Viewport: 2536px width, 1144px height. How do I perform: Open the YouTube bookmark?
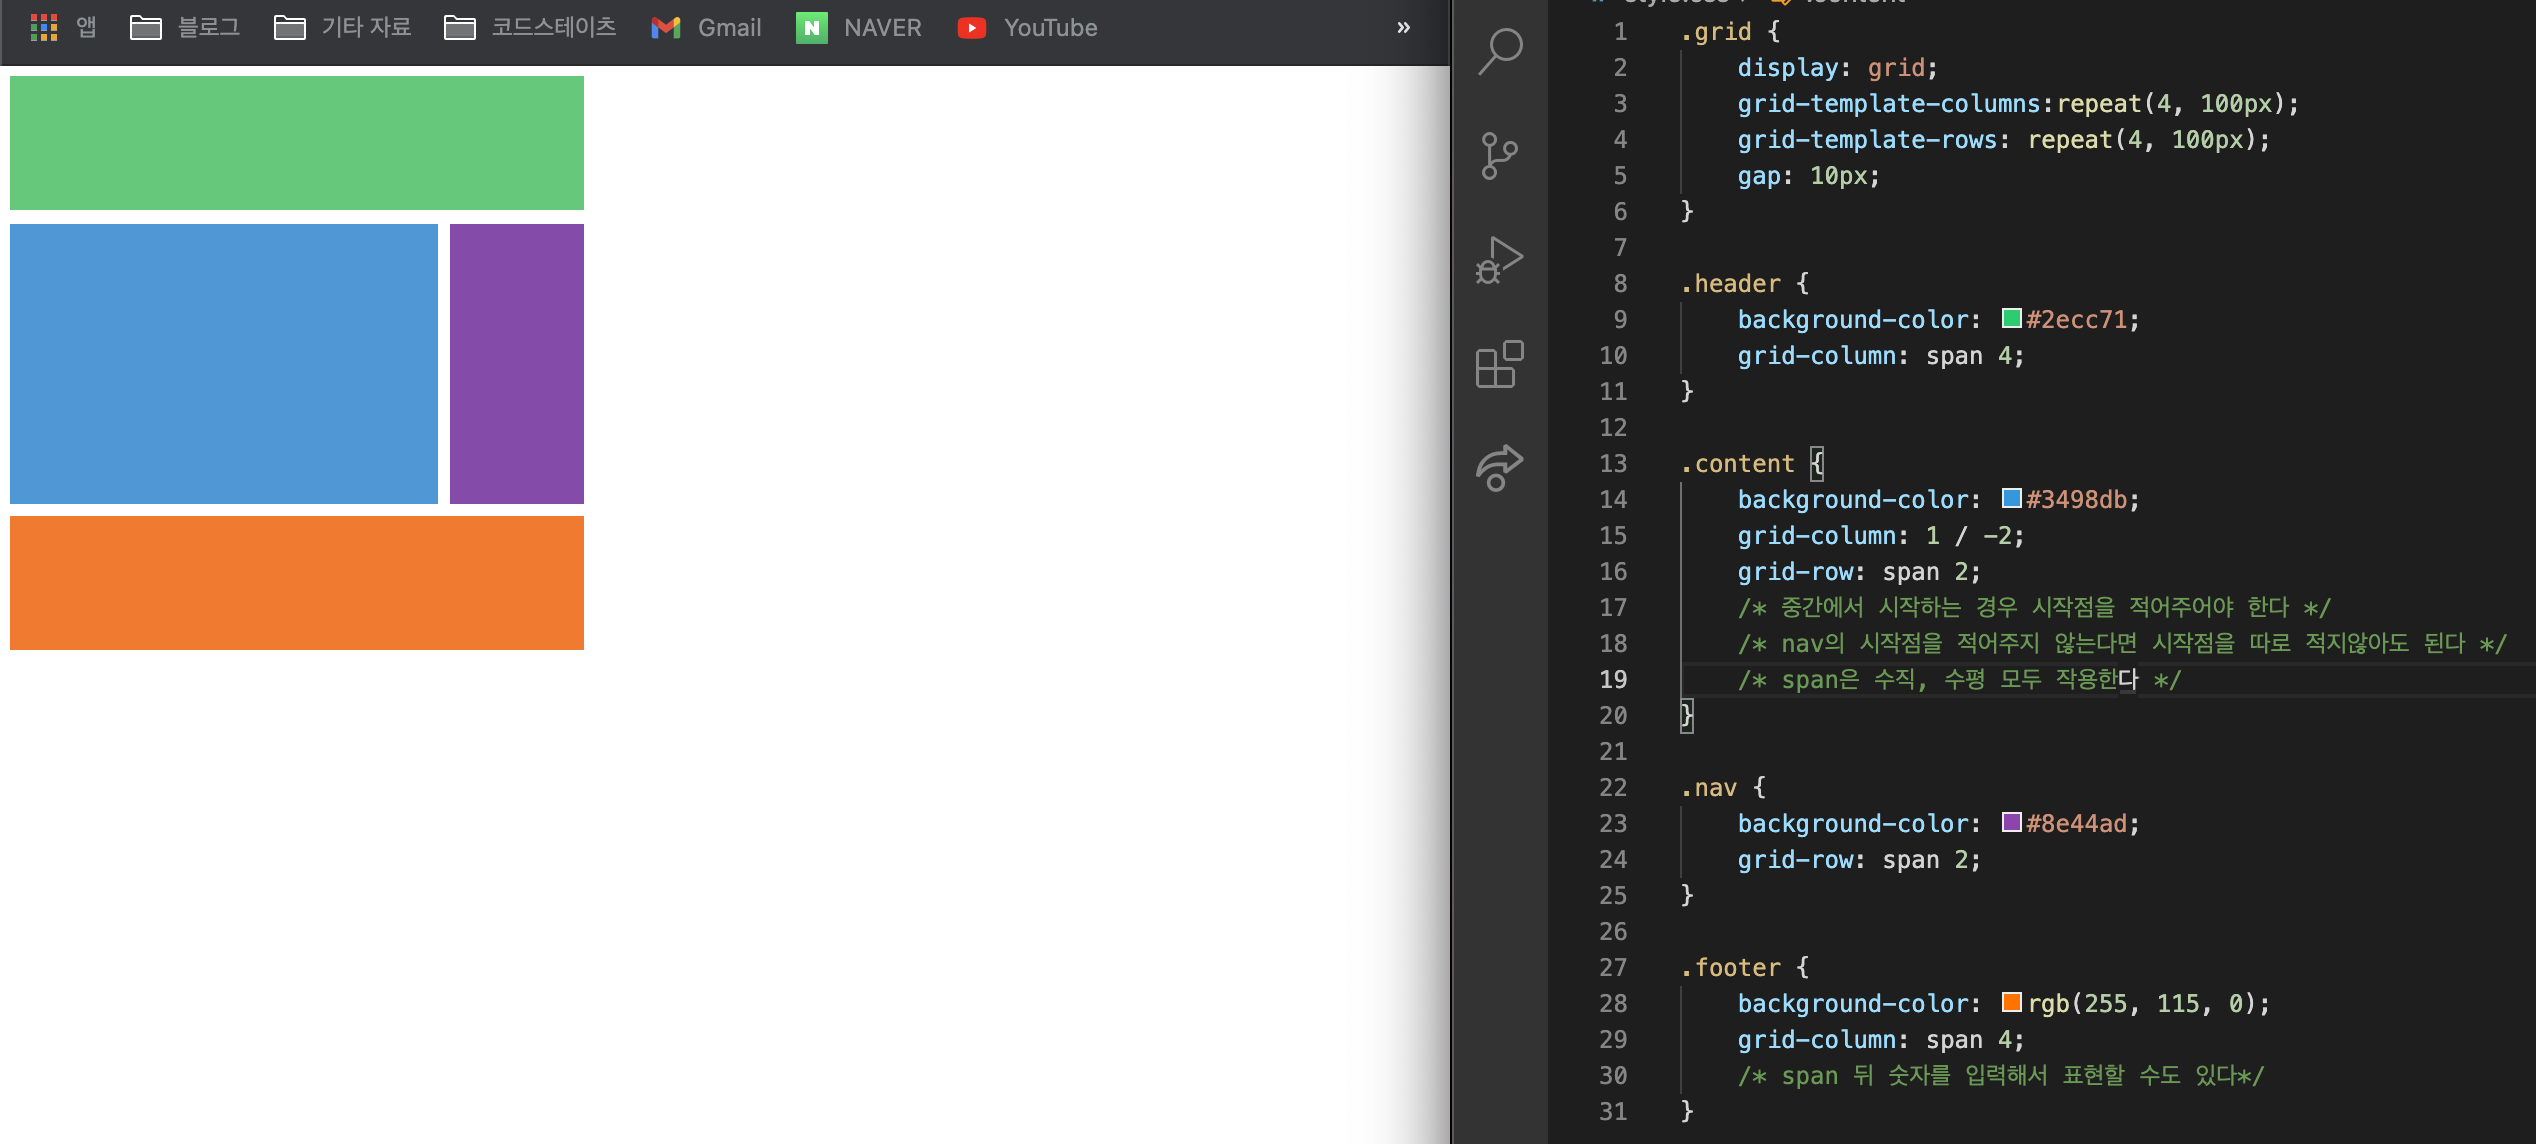click(1028, 28)
